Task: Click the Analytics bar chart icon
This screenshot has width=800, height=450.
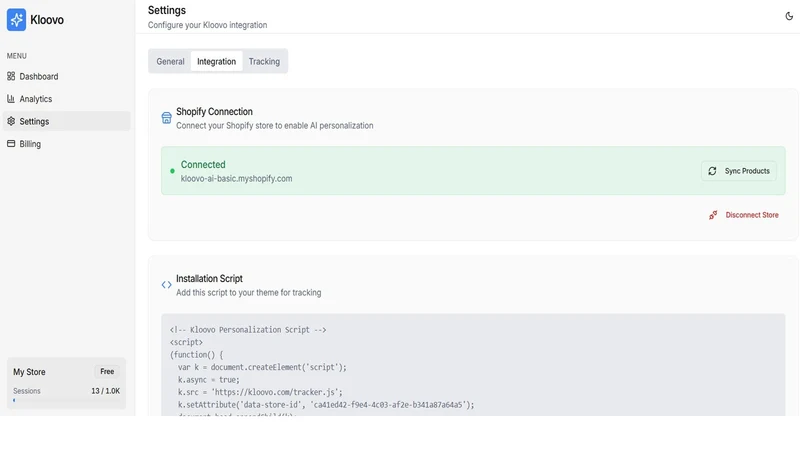Action: 11,98
